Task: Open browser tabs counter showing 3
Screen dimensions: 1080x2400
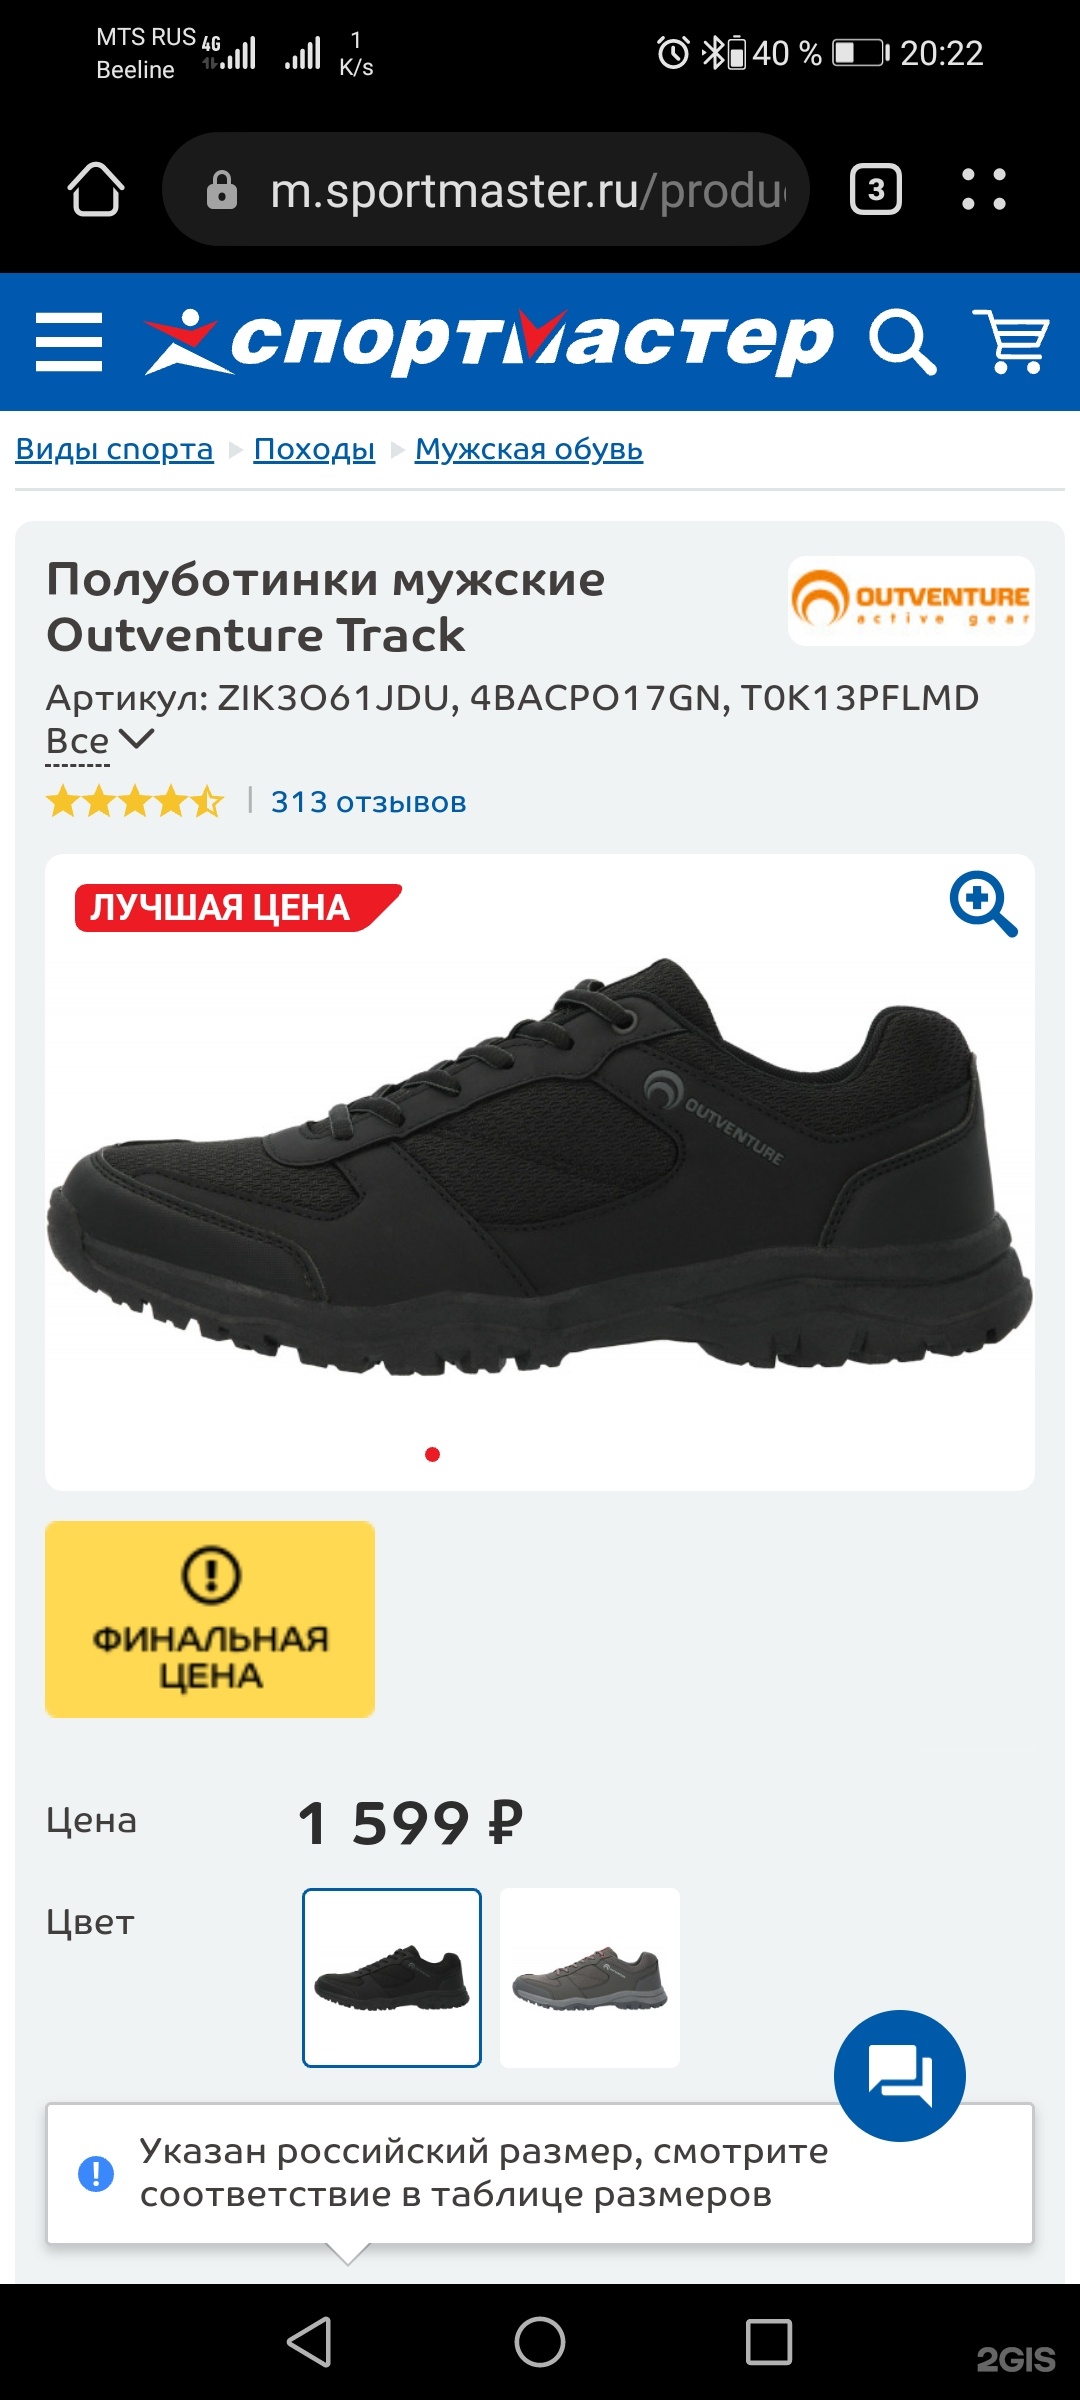Action: 876,189
